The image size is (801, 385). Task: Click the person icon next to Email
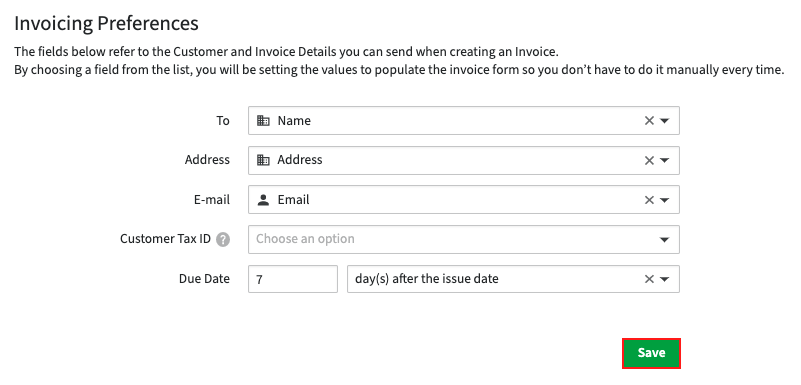(263, 200)
